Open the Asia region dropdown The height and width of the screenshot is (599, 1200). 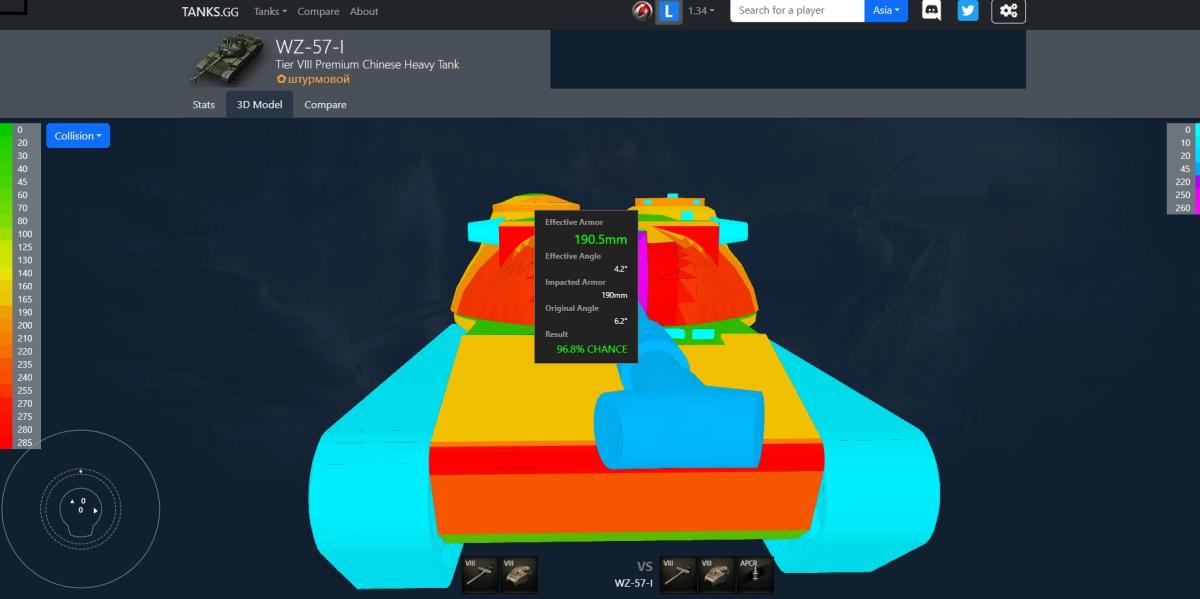pos(886,11)
